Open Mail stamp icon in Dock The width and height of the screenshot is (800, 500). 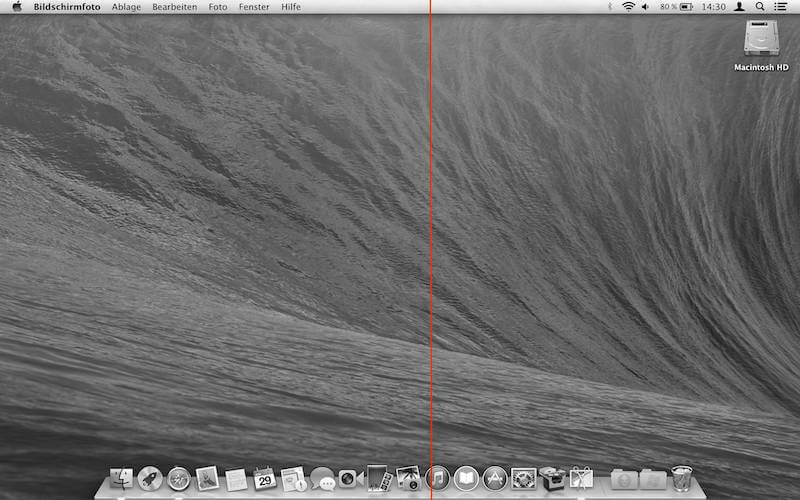click(207, 479)
